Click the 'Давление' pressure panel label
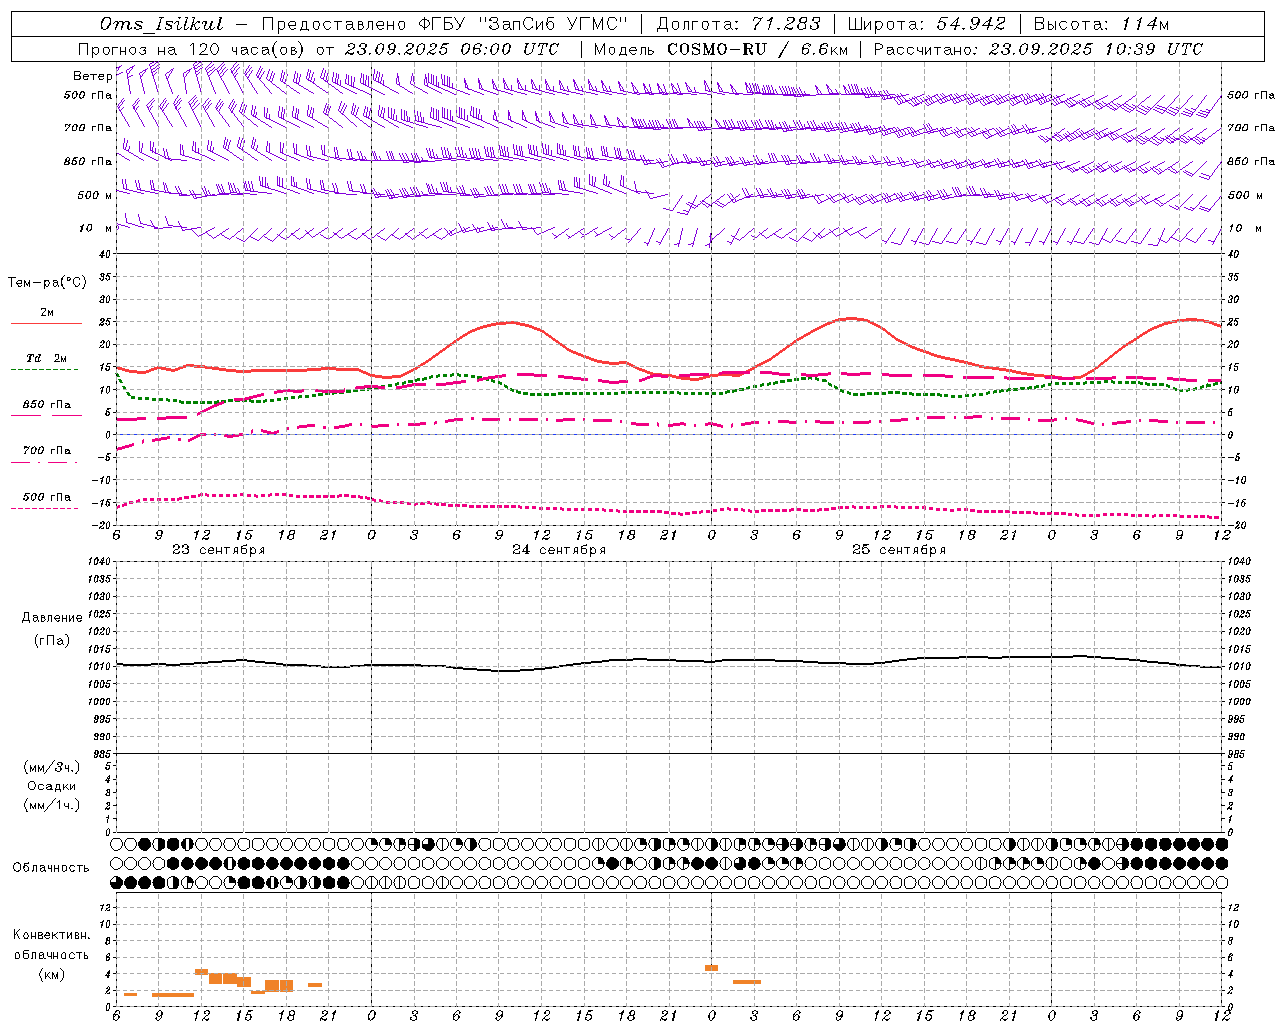Image resolution: width=1280 pixels, height=1024 pixels. click(x=52, y=618)
